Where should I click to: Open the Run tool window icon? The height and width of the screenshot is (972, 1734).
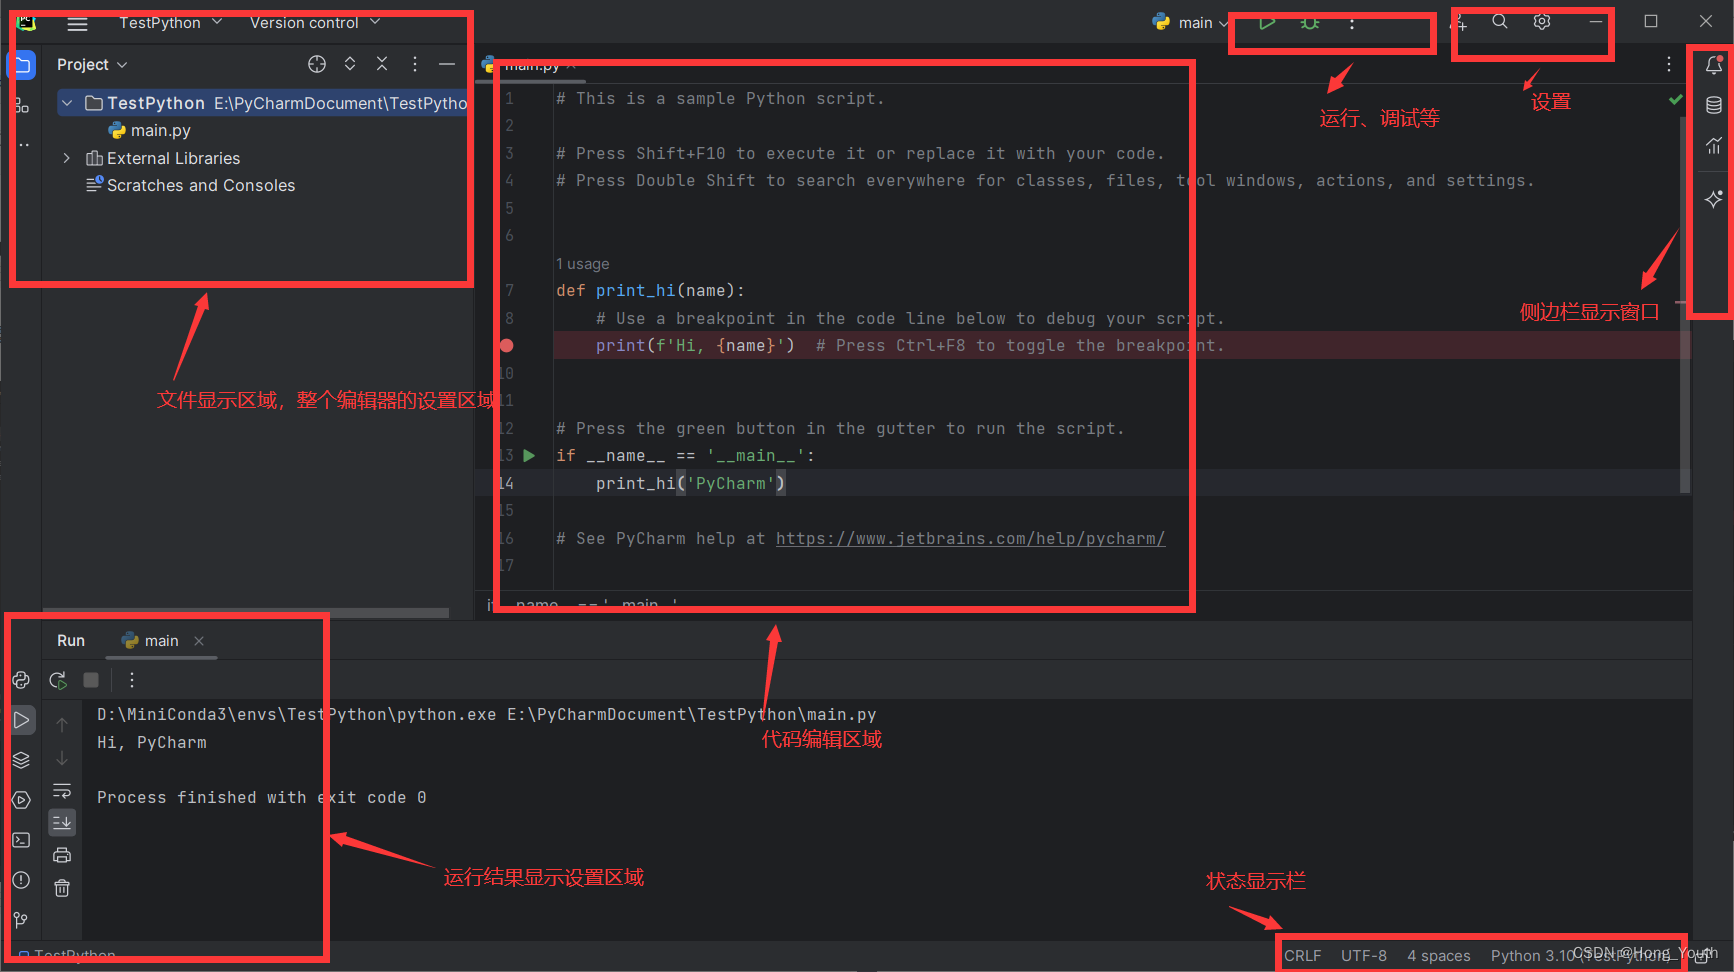[x=21, y=720]
